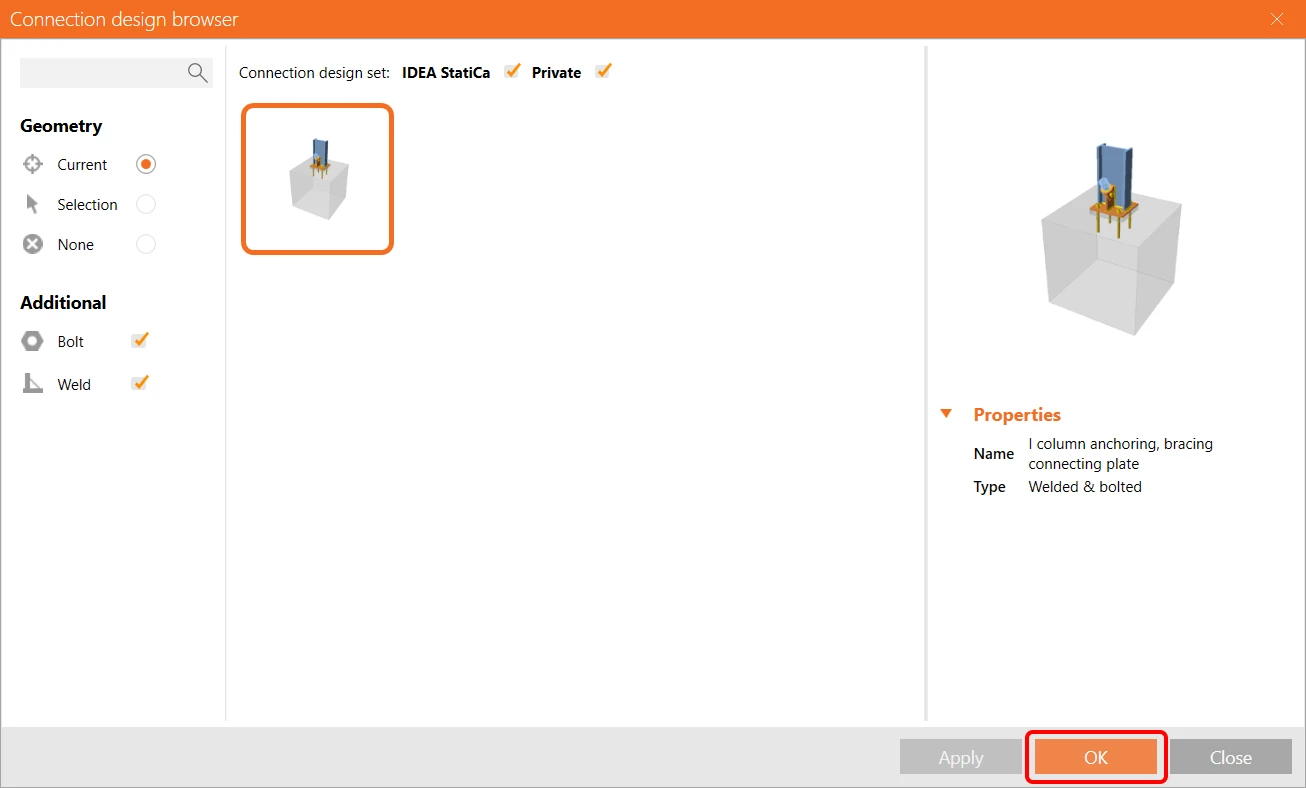Image resolution: width=1306 pixels, height=788 pixels.
Task: Select the None geometry radio button
Action: click(146, 244)
